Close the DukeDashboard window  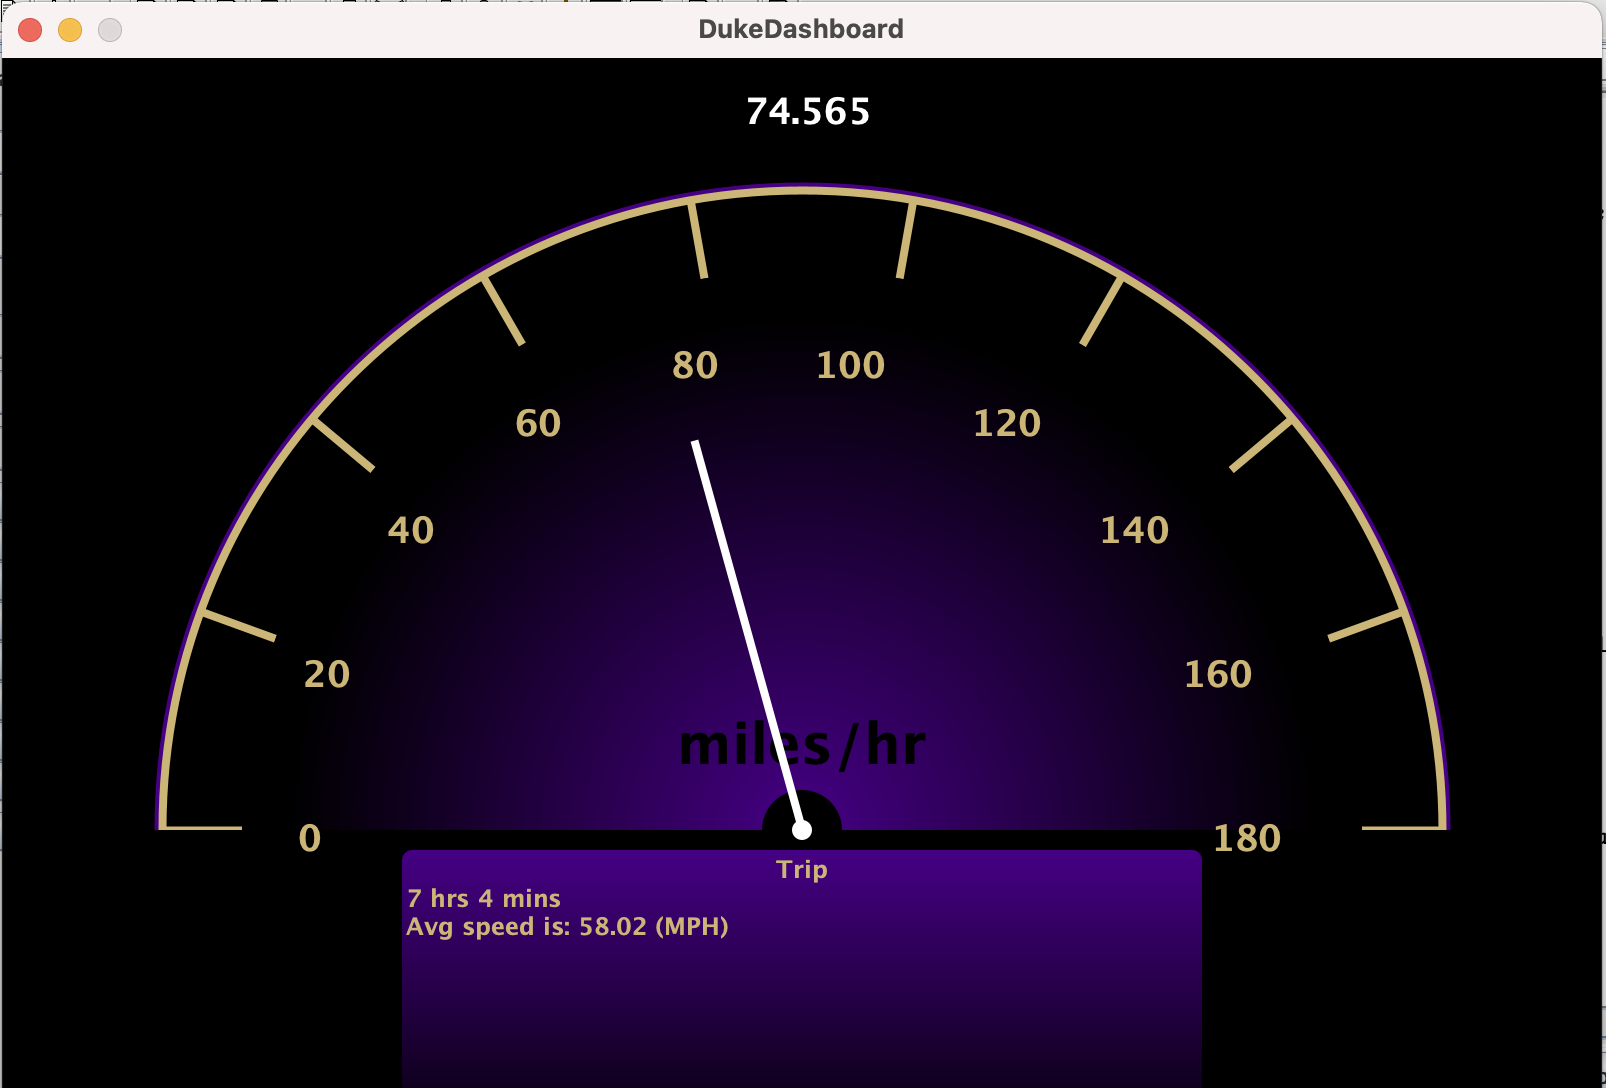(30, 30)
